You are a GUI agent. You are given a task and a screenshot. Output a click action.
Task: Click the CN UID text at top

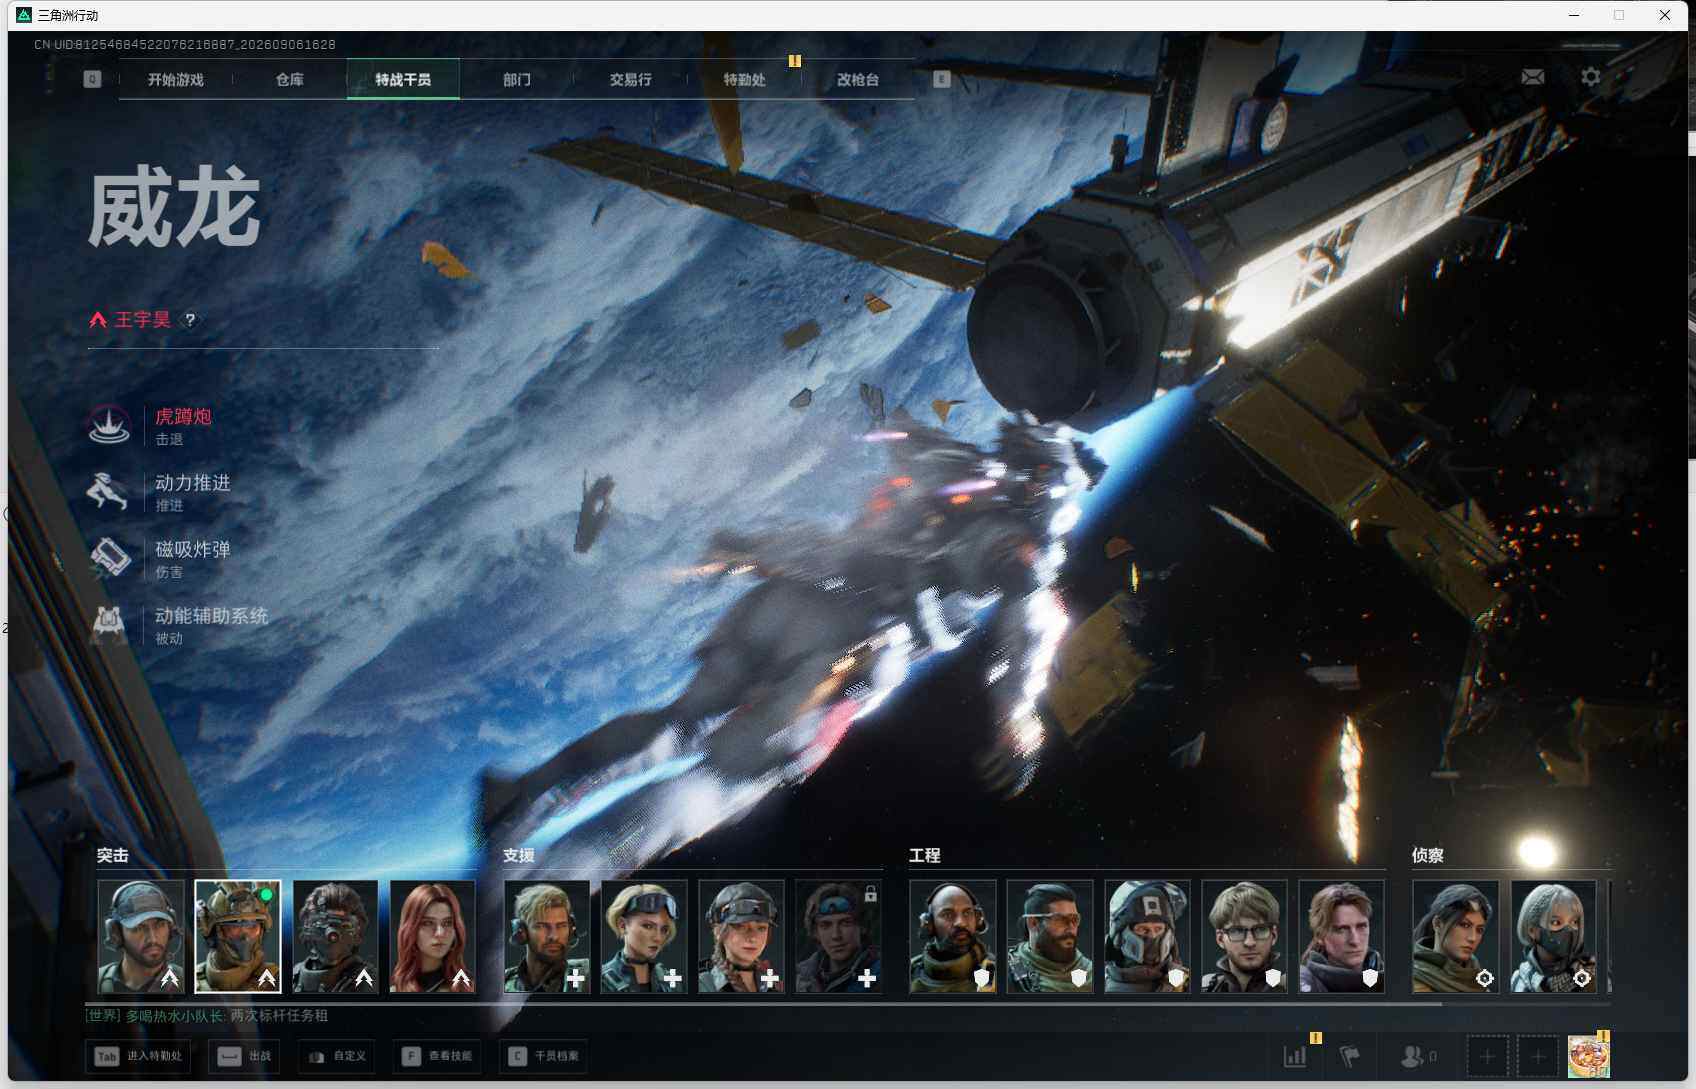[x=185, y=45]
